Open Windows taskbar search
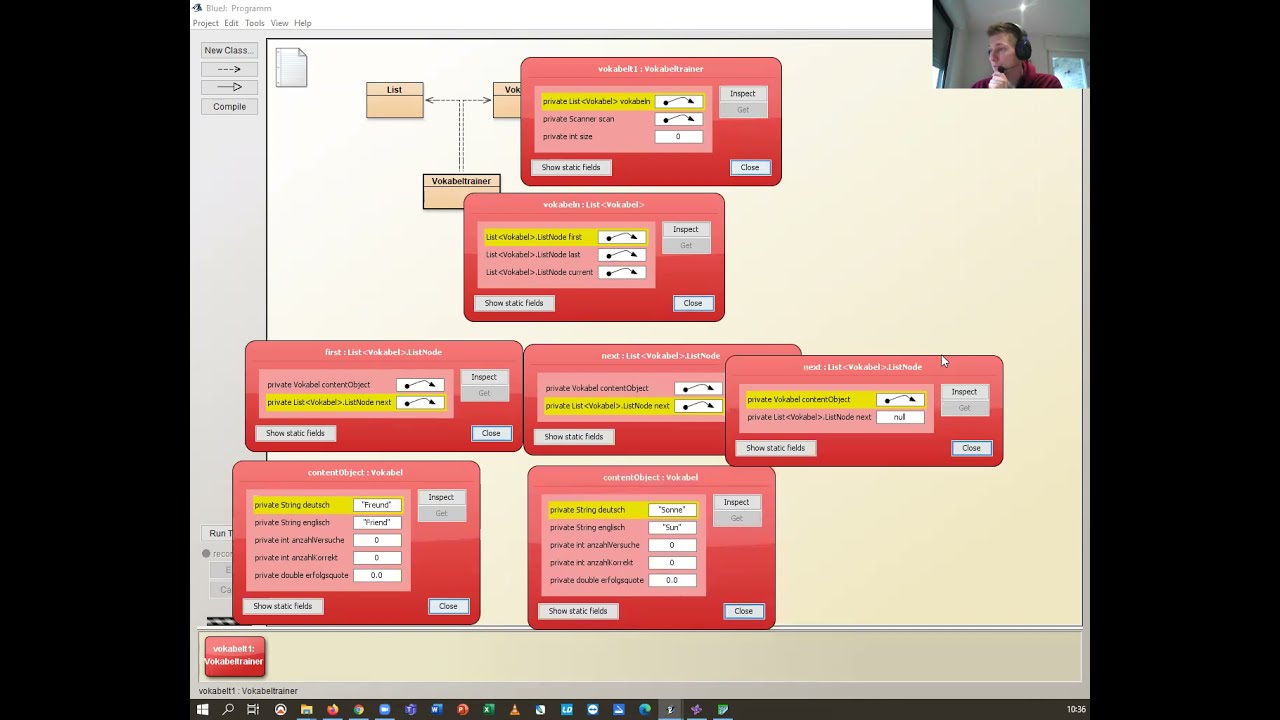 coord(228,710)
